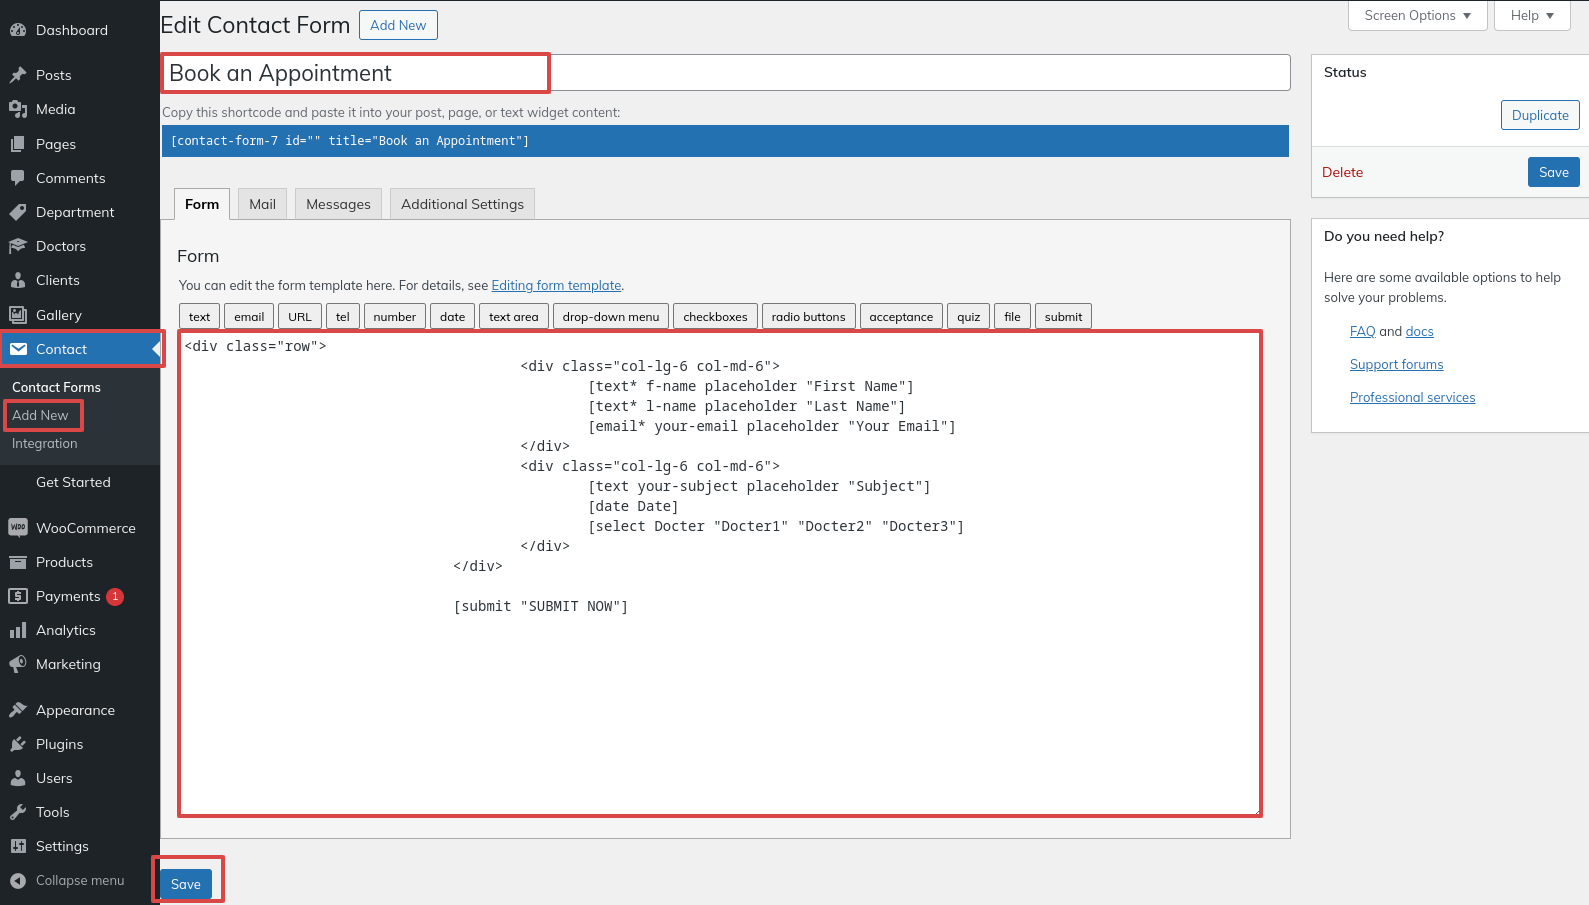The width and height of the screenshot is (1589, 905).
Task: Click the Products archive icon
Action: [18, 562]
